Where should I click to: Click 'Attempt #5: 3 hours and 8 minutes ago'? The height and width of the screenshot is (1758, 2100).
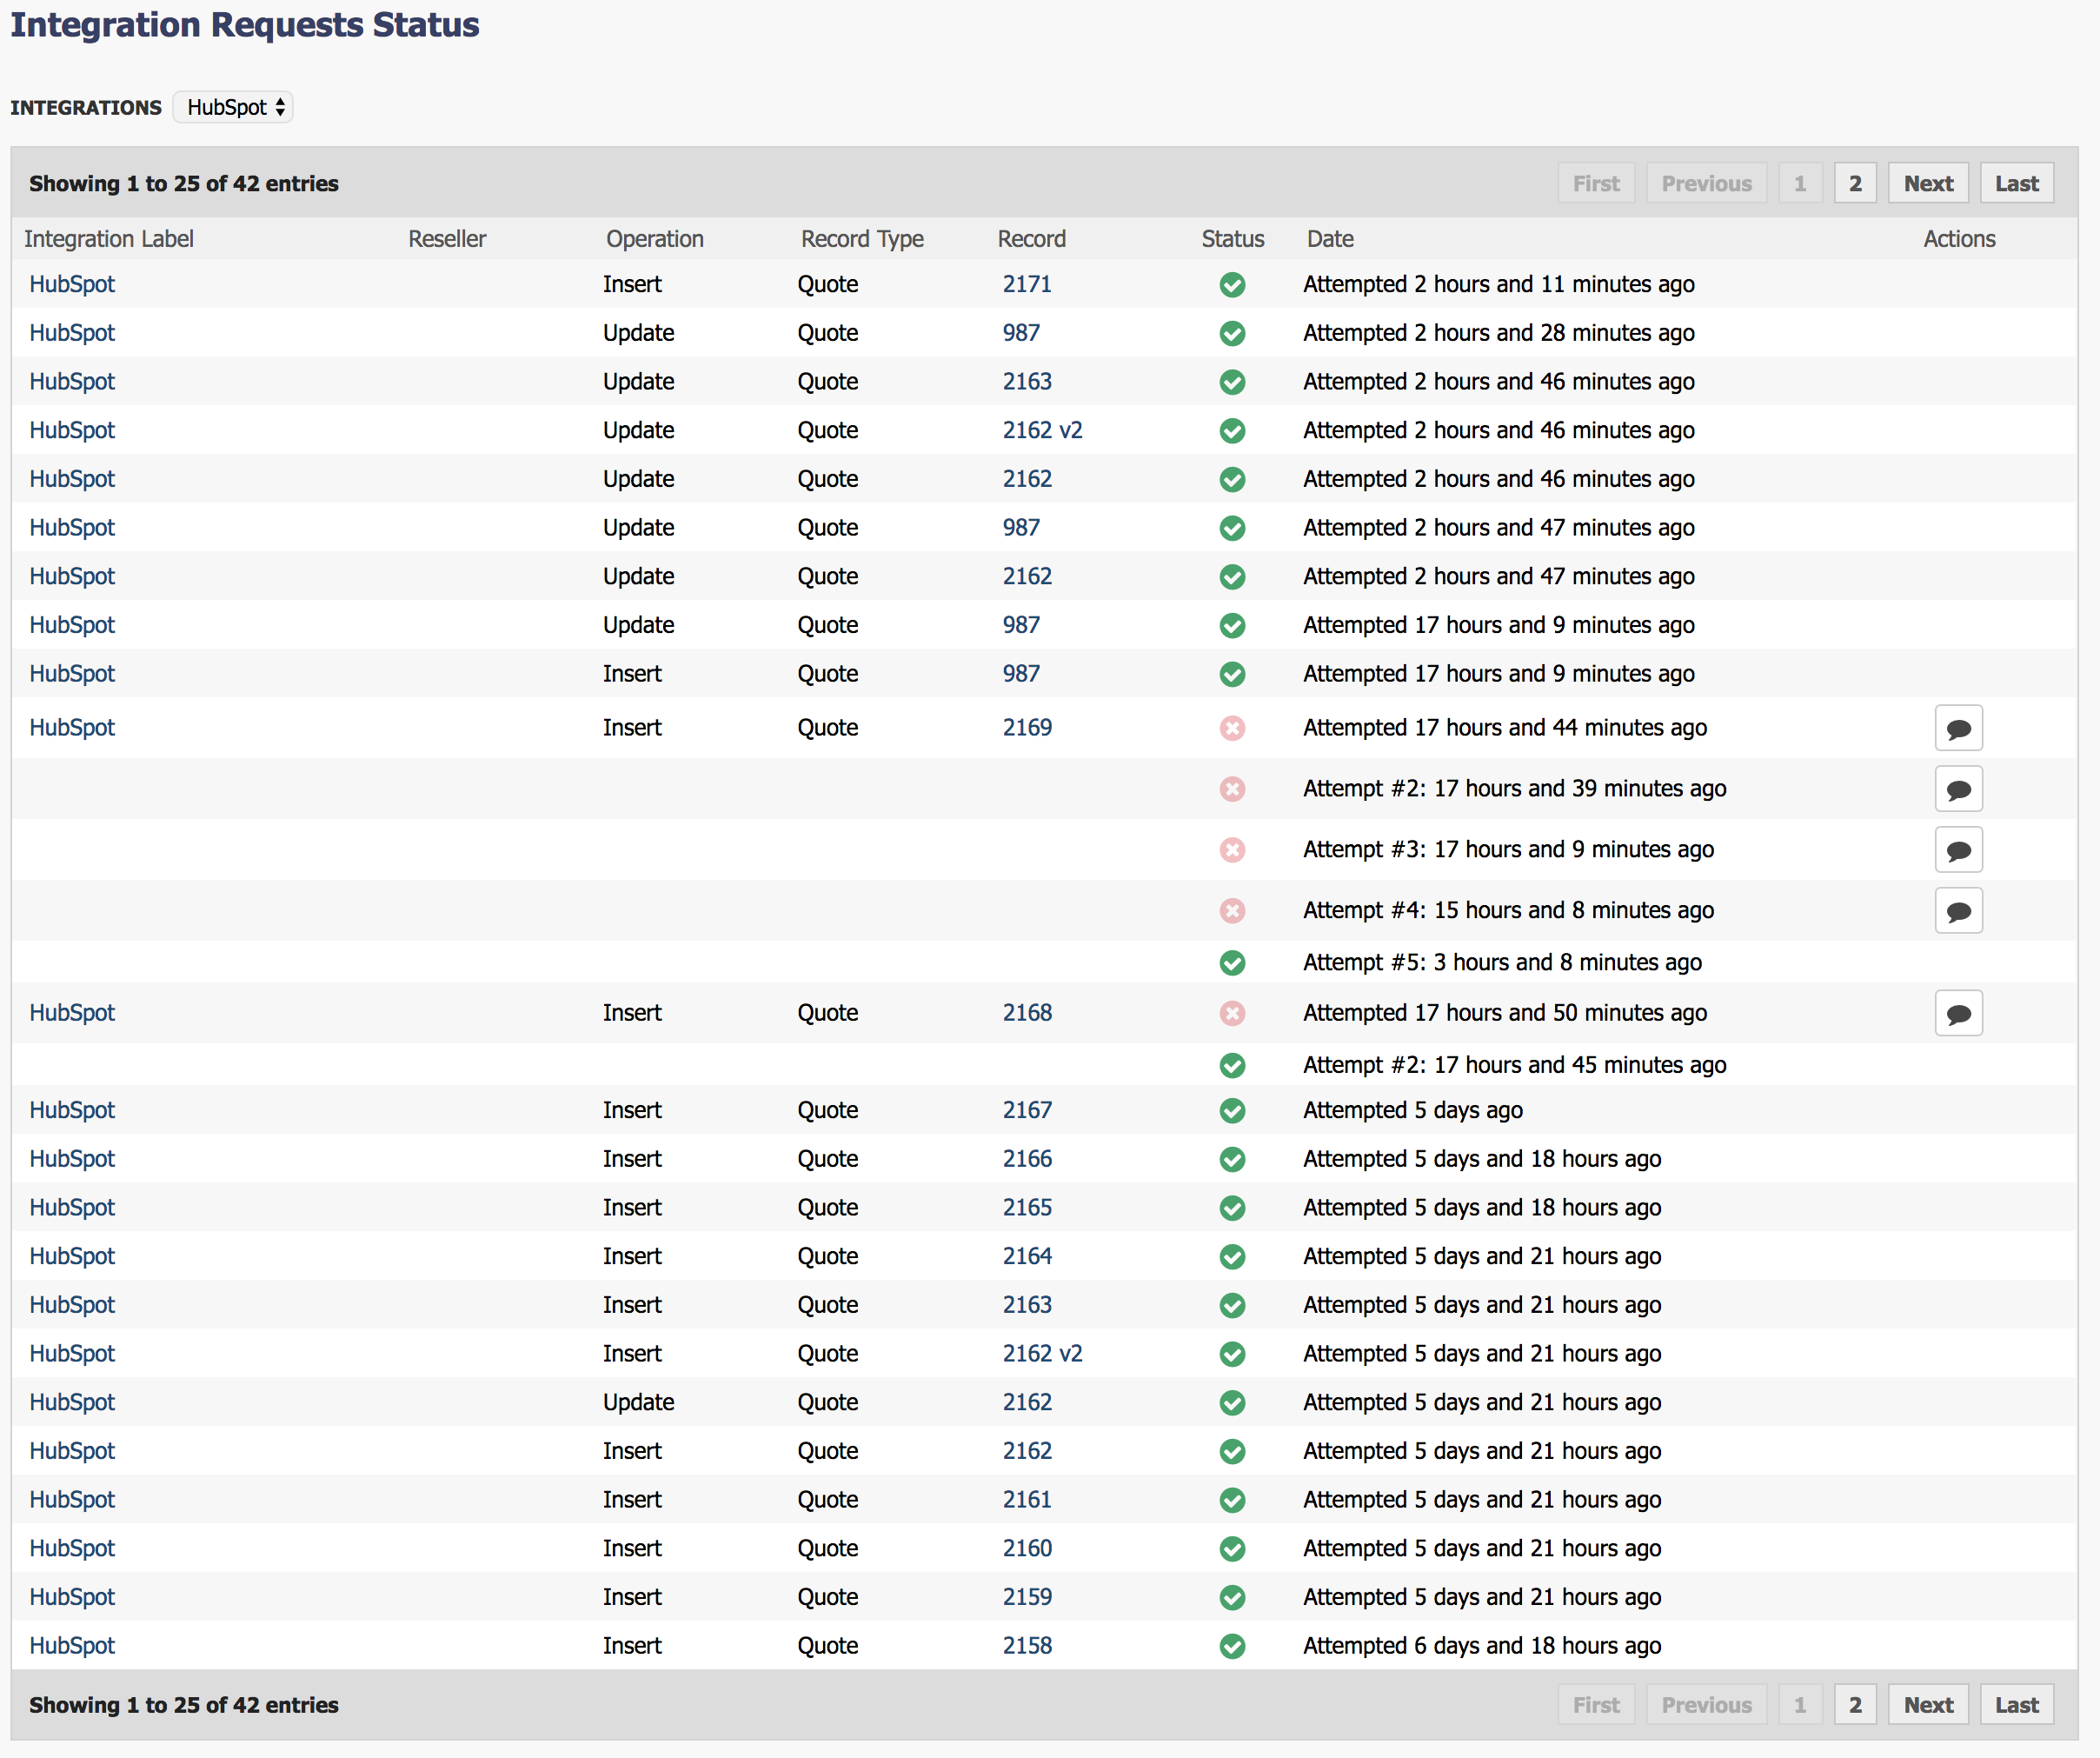tap(1502, 963)
